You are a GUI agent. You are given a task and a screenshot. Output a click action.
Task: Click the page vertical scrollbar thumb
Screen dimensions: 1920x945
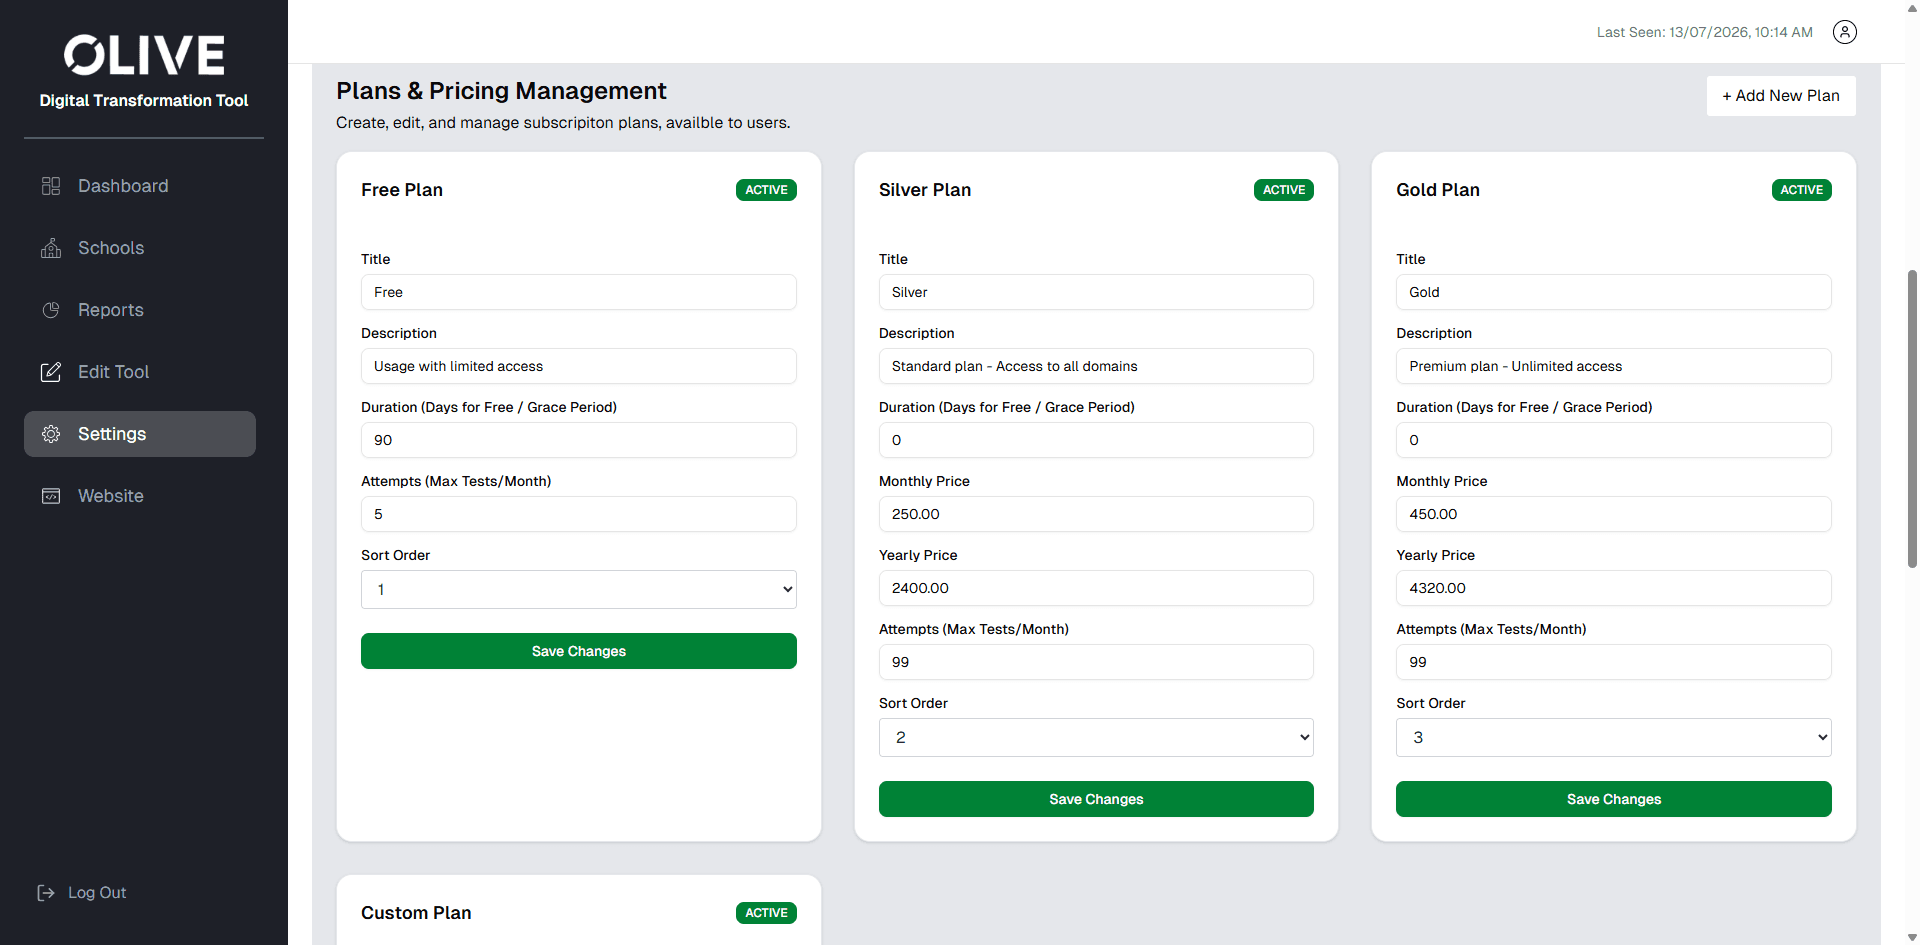coord(1912,418)
